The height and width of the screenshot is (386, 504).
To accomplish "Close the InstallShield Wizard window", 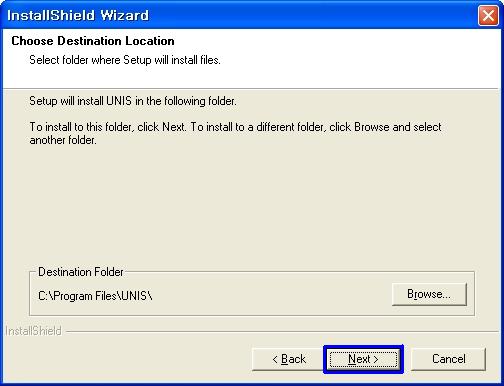I will pos(488,15).
